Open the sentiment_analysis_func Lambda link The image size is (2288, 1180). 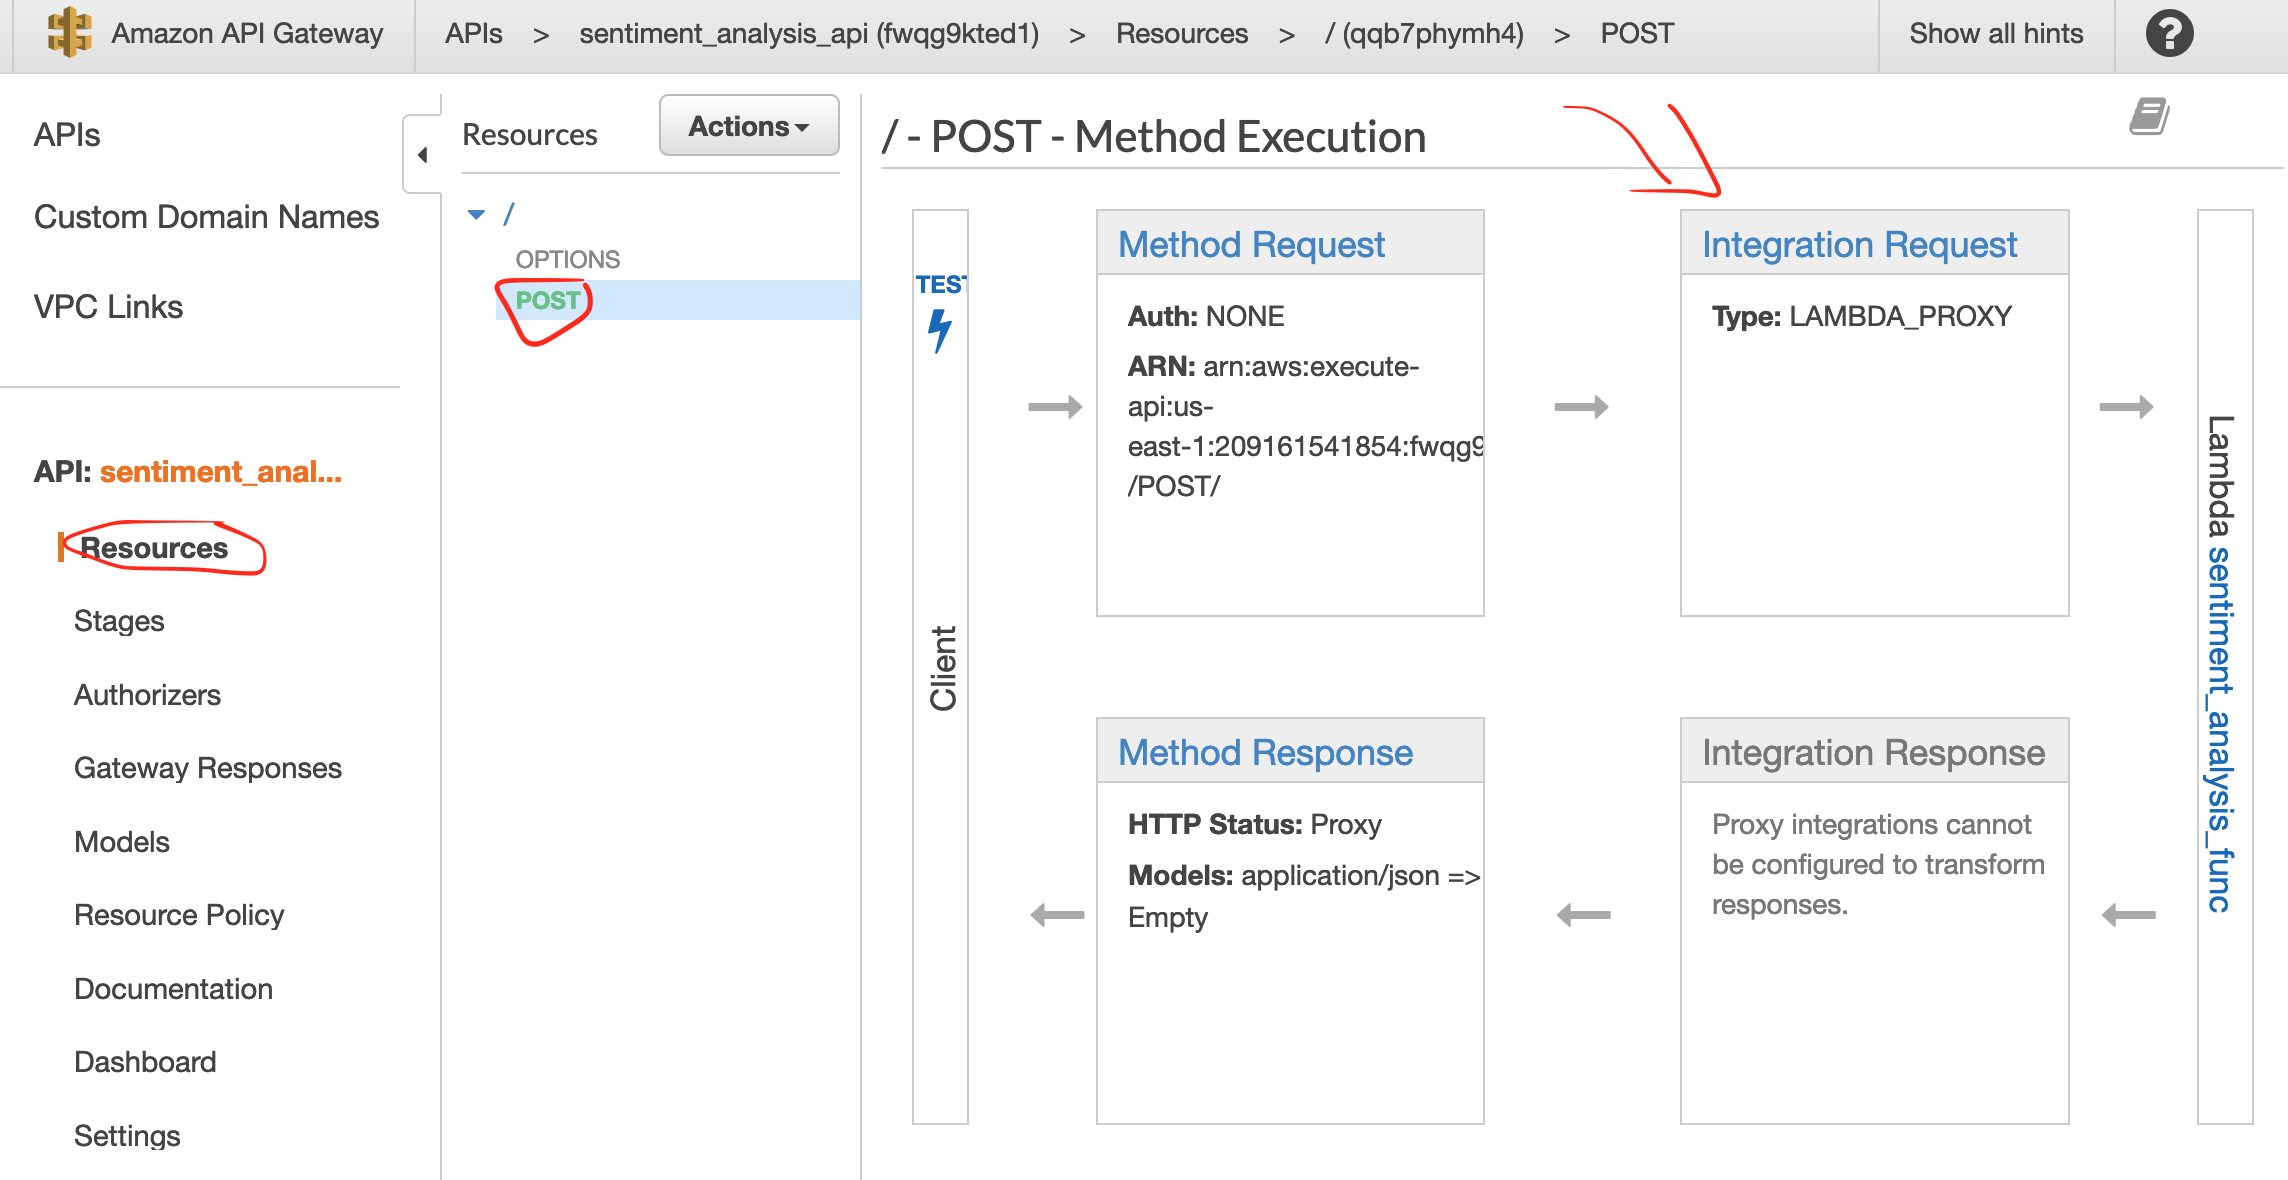[2219, 730]
